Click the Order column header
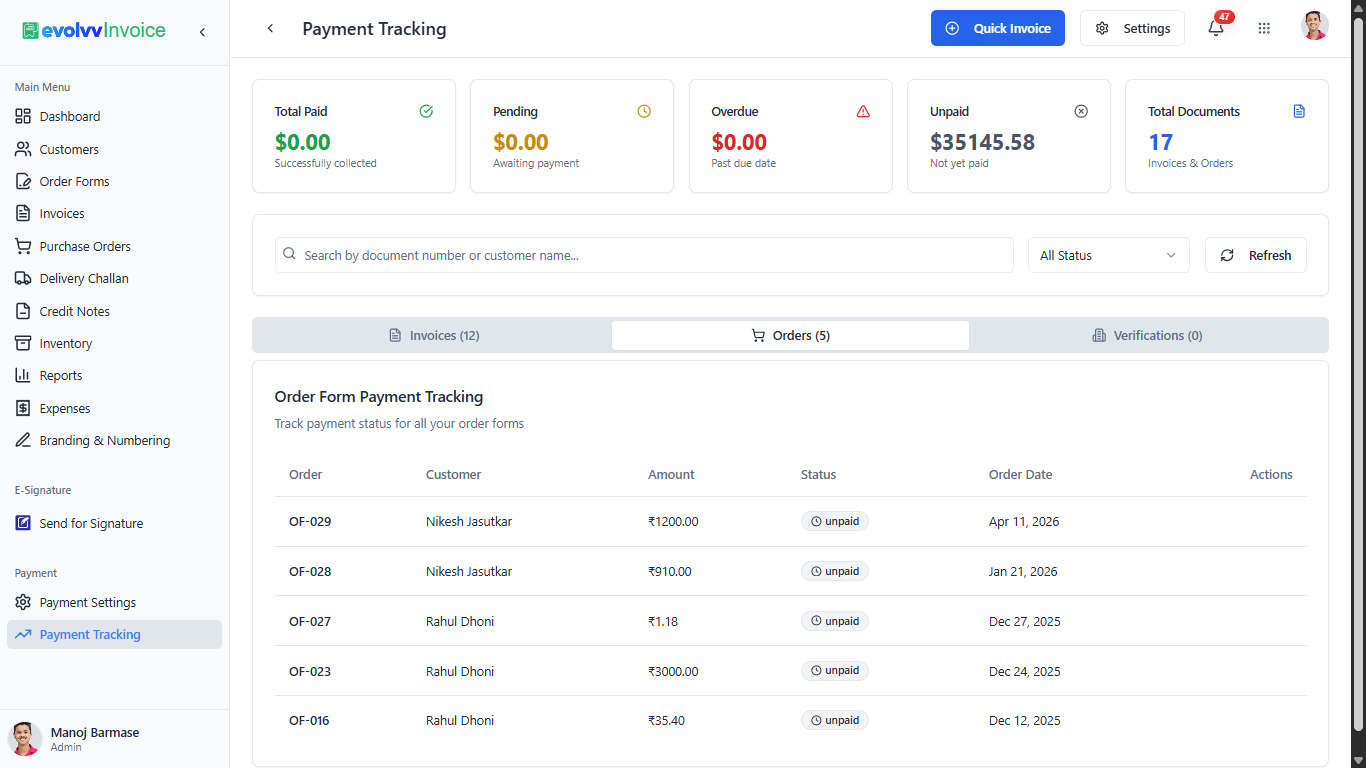 pos(306,475)
